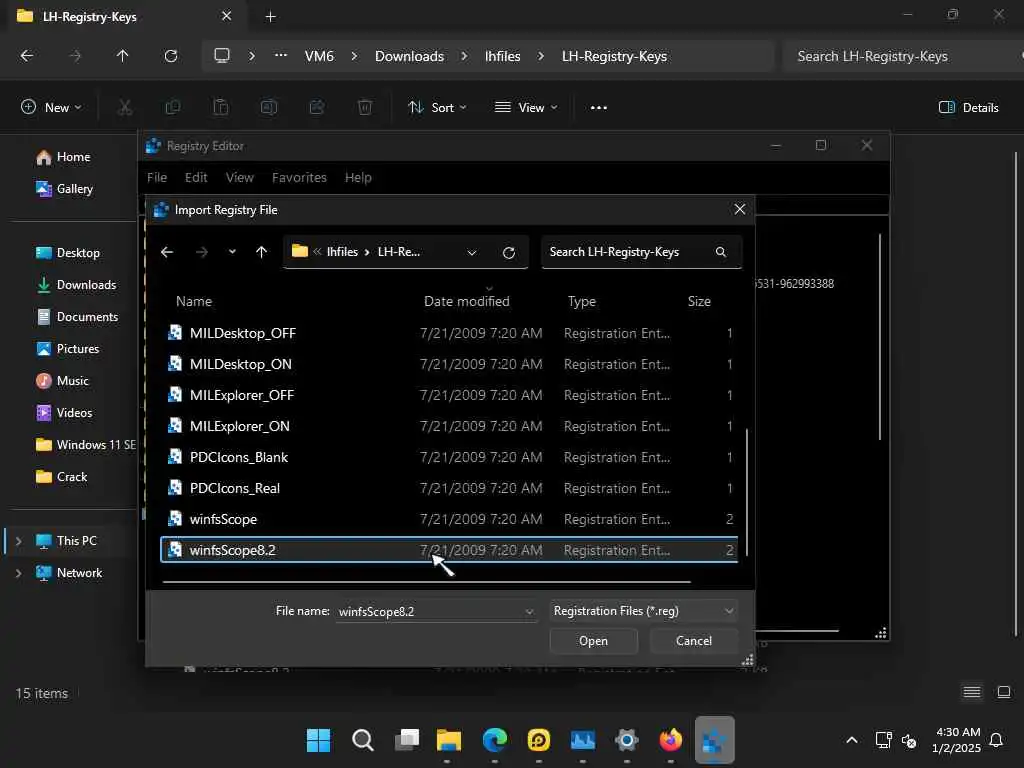Open the Windows Start menu
Viewport: 1024px width, 768px height.
tap(319, 740)
